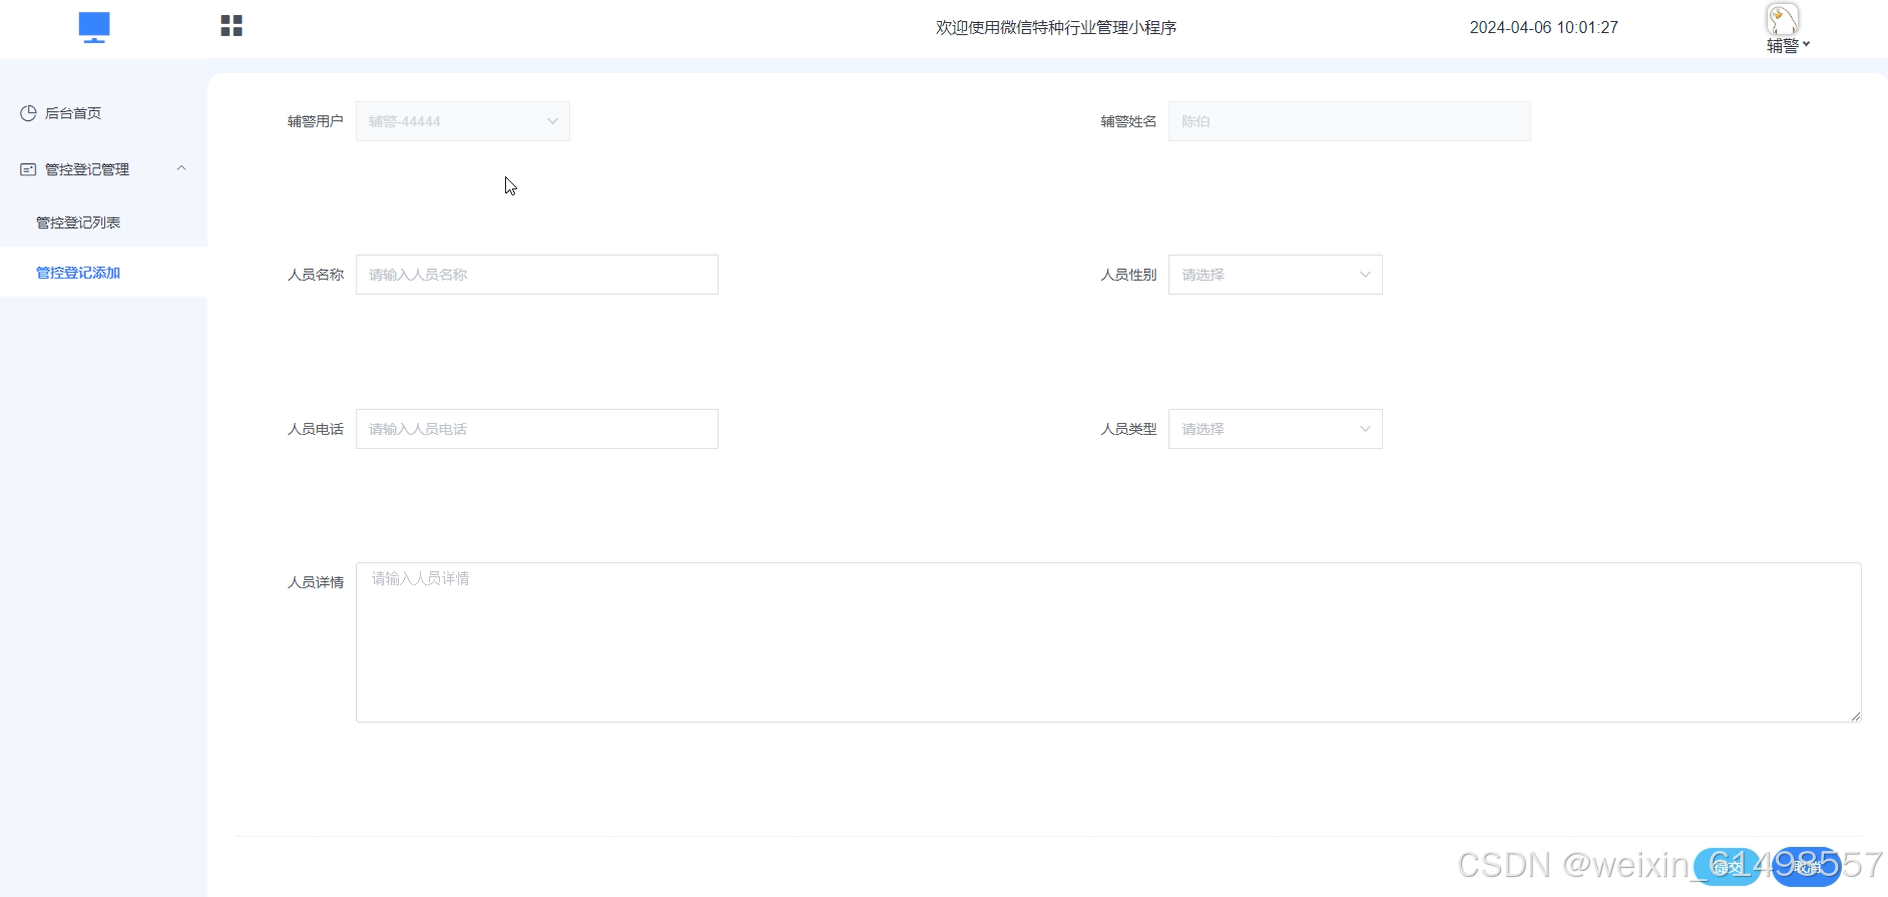Open the 辅警 account dropdown arrow
The image size is (1888, 897).
1806,45
